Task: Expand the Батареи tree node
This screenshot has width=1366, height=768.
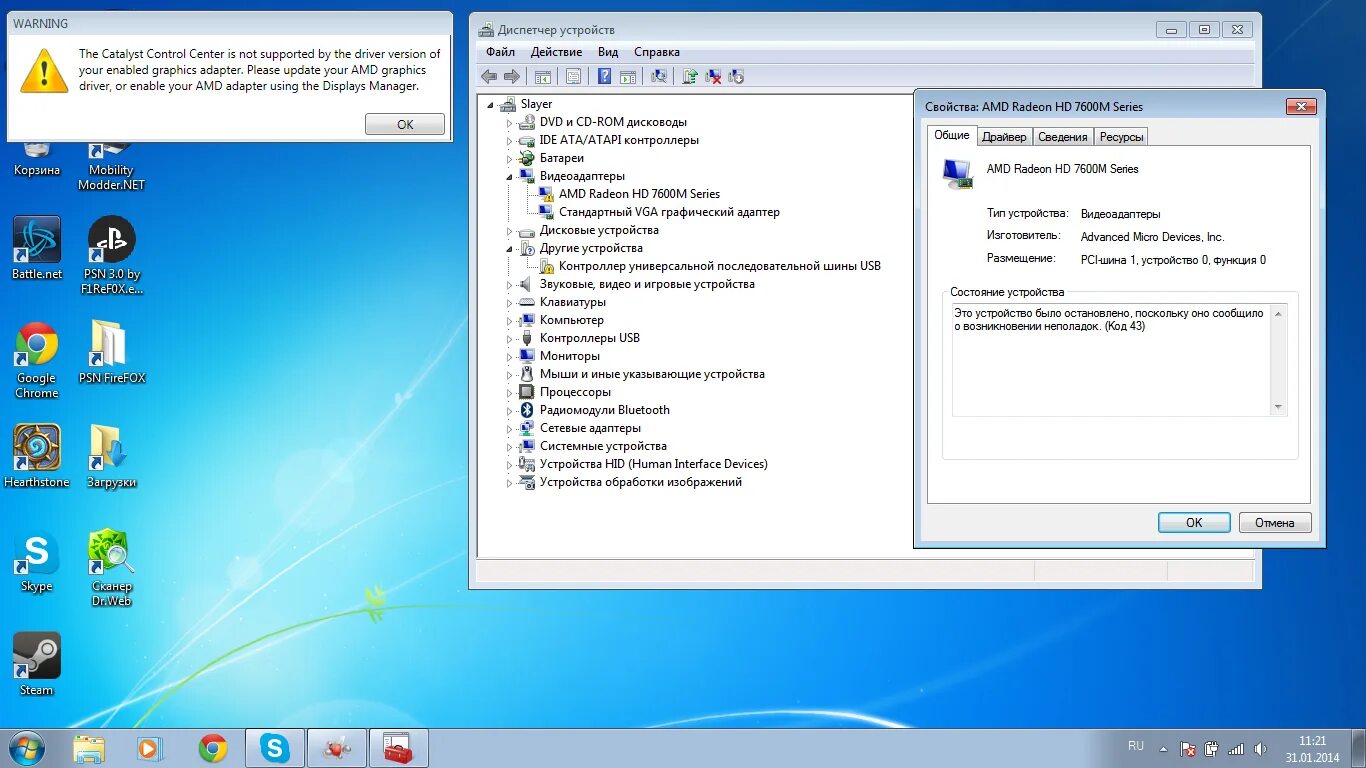Action: (508, 158)
